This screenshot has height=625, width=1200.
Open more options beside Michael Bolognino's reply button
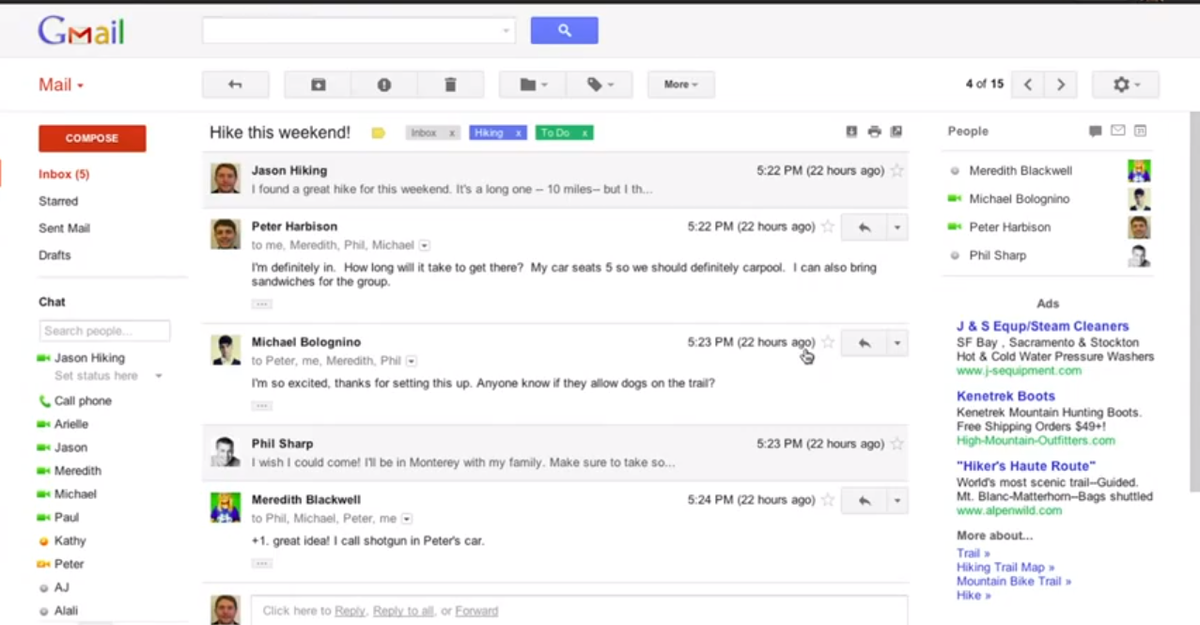click(x=897, y=343)
